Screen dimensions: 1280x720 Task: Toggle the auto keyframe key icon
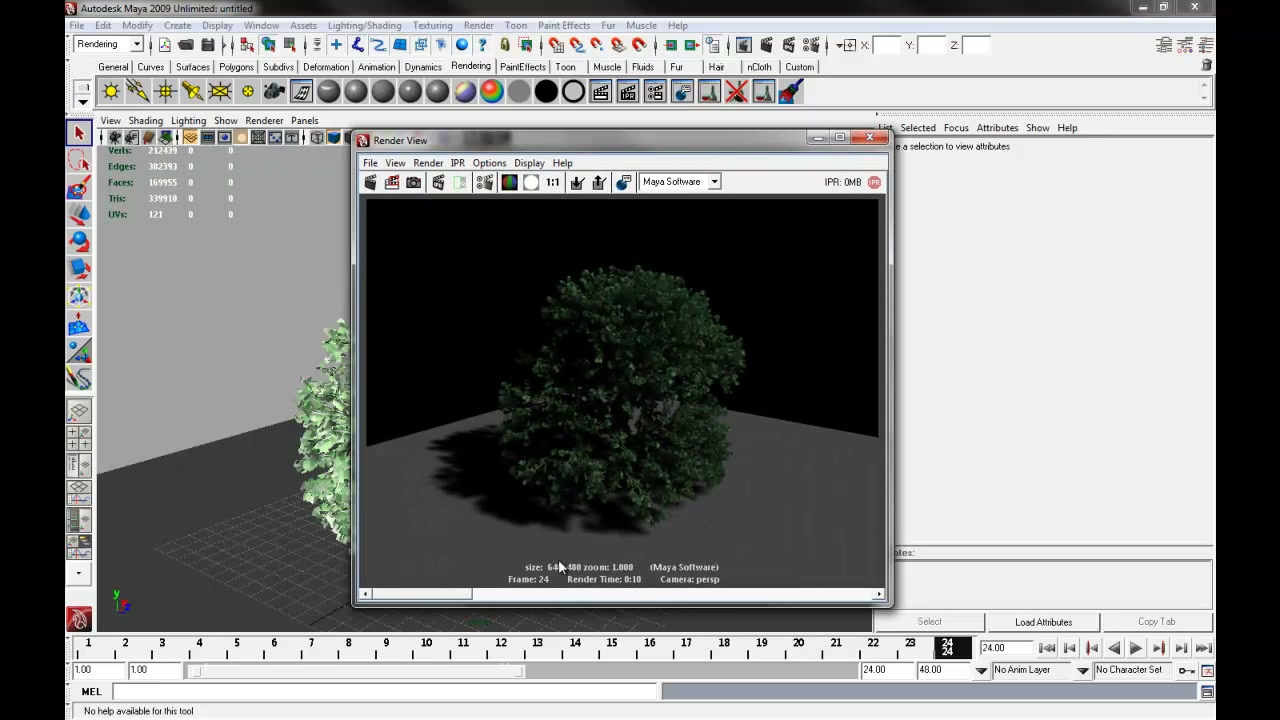click(x=1186, y=670)
